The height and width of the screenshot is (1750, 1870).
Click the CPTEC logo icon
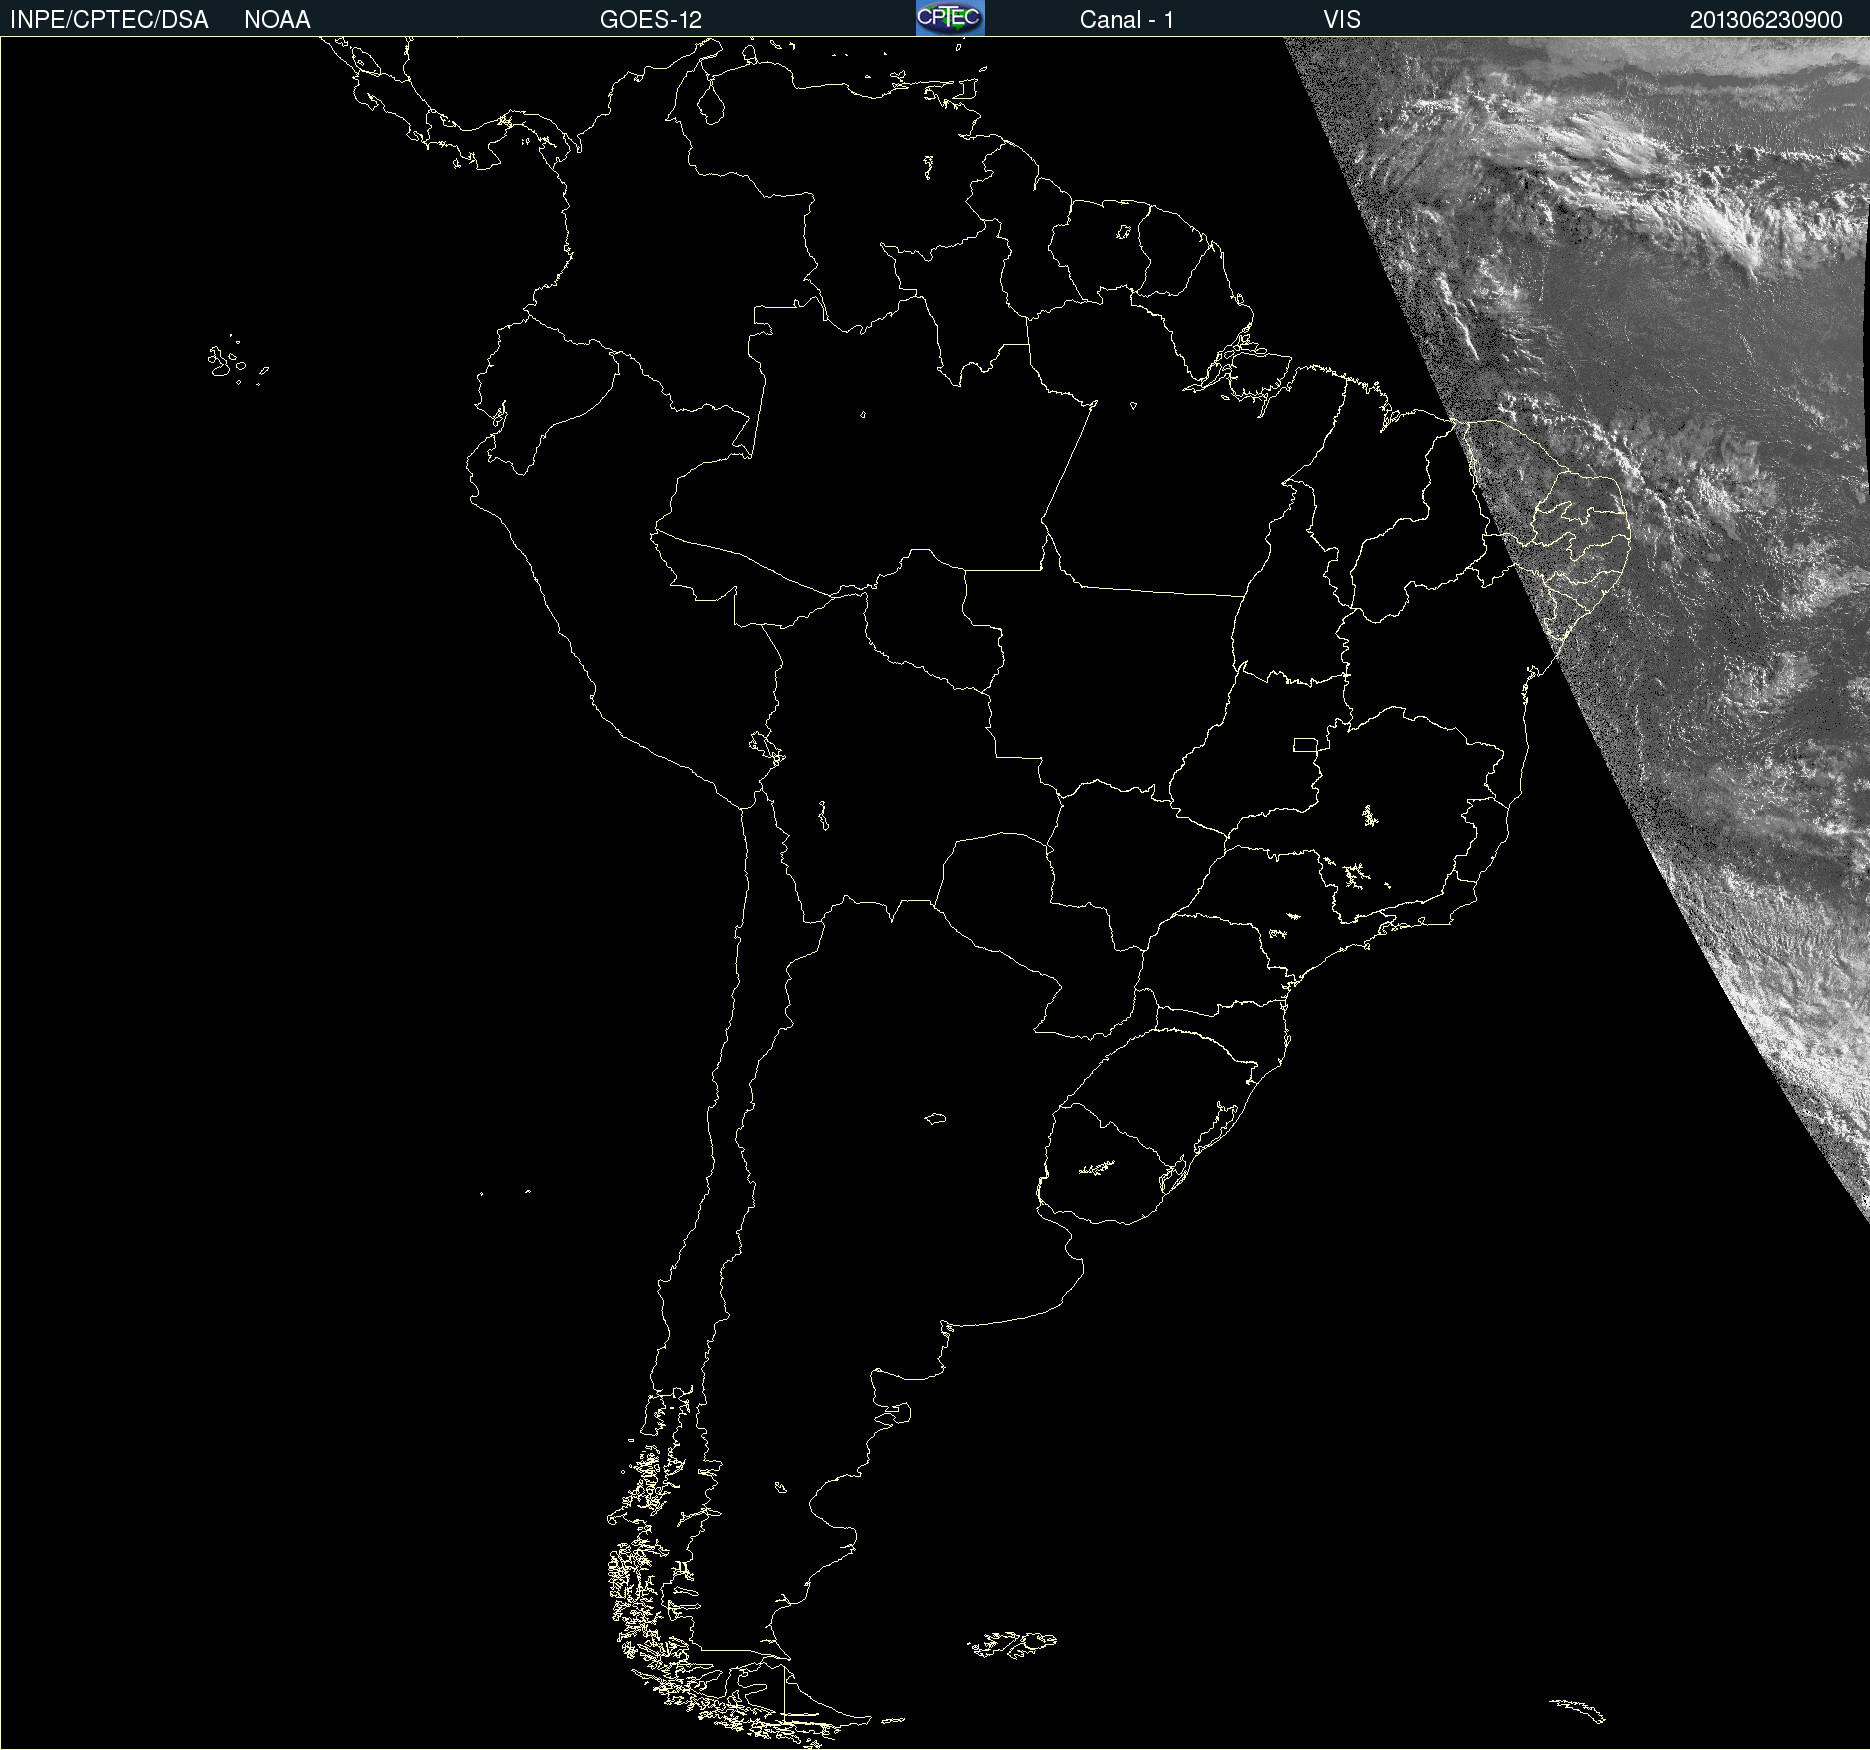click(x=950, y=18)
